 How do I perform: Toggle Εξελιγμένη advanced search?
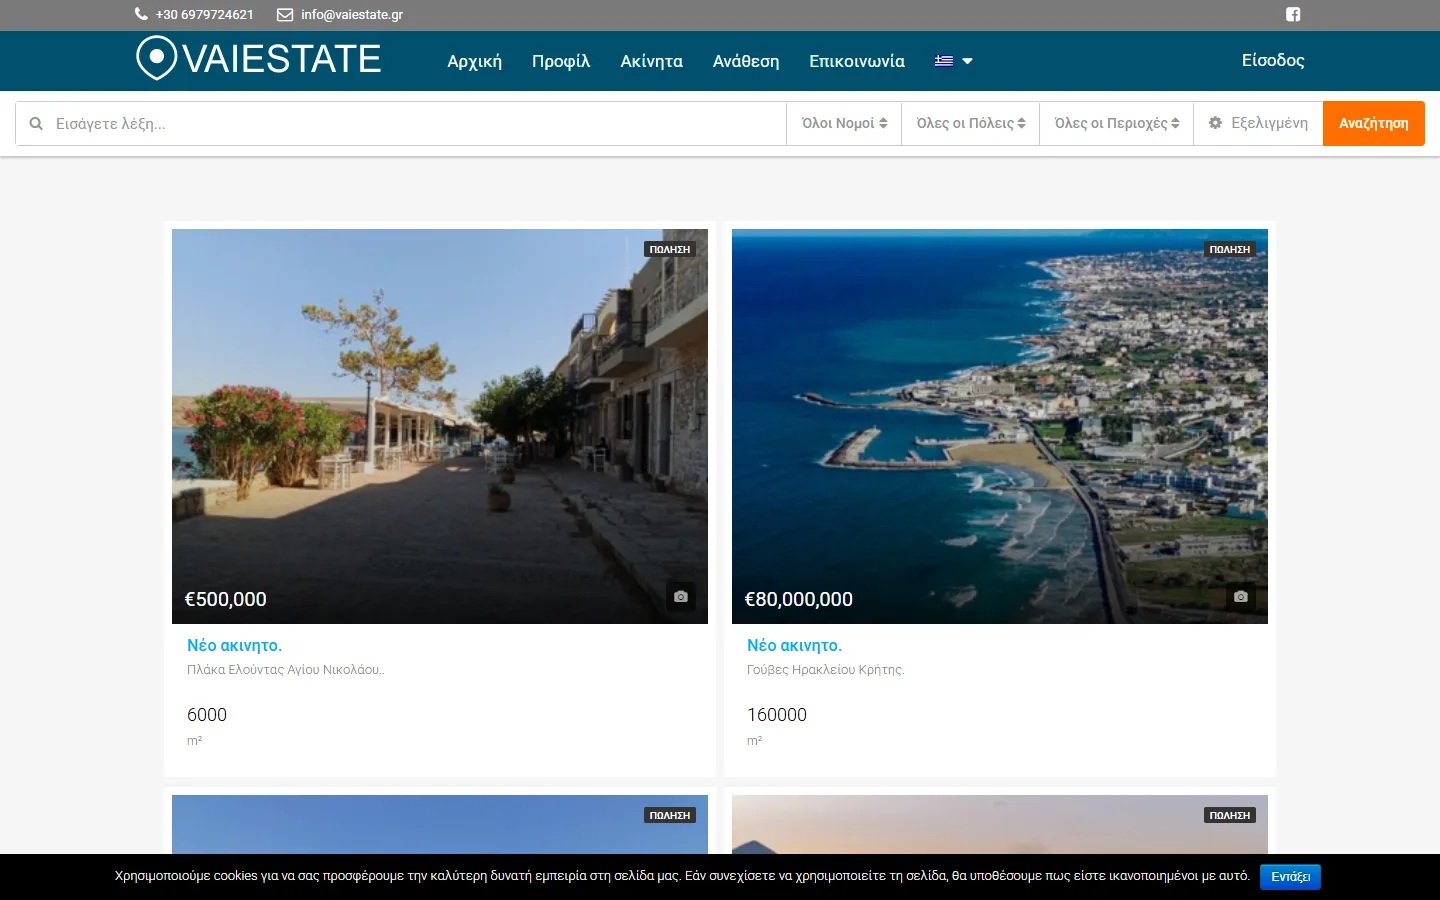[x=1258, y=123]
